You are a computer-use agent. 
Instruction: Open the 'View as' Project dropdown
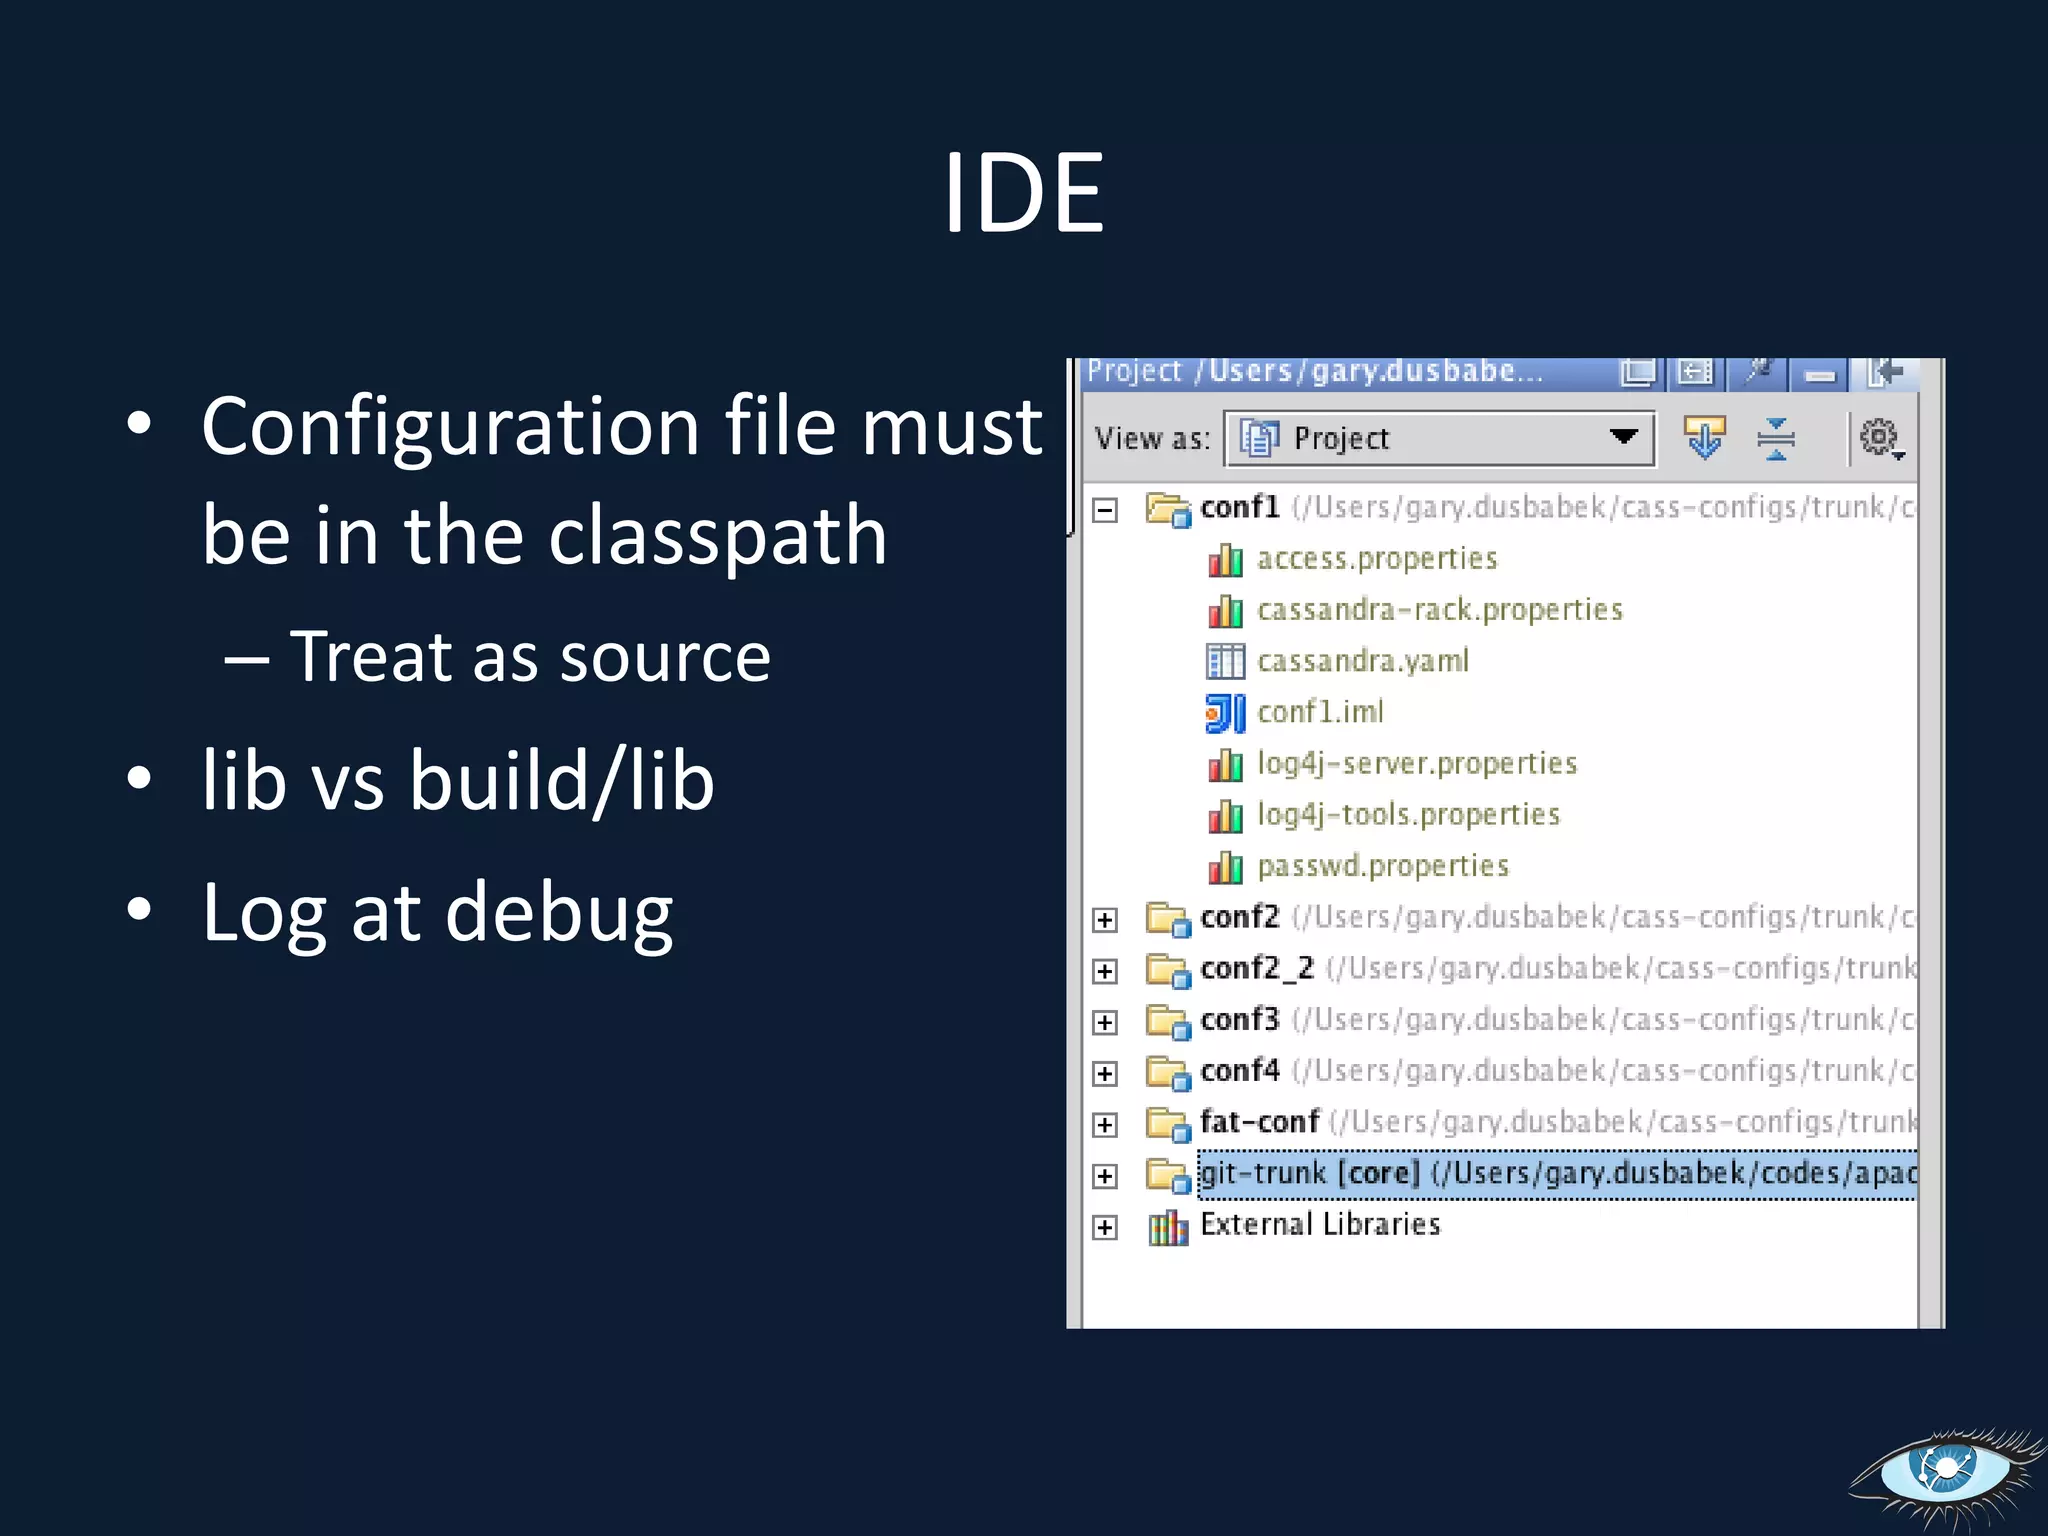click(x=1440, y=438)
